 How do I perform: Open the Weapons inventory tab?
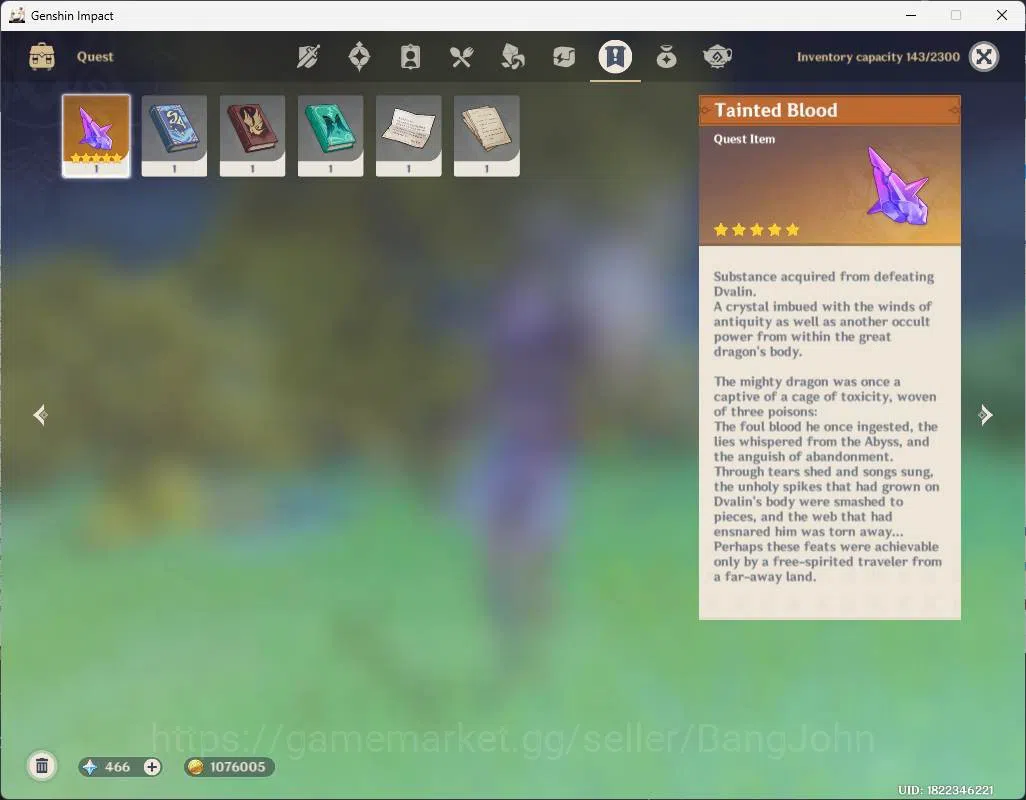308,57
